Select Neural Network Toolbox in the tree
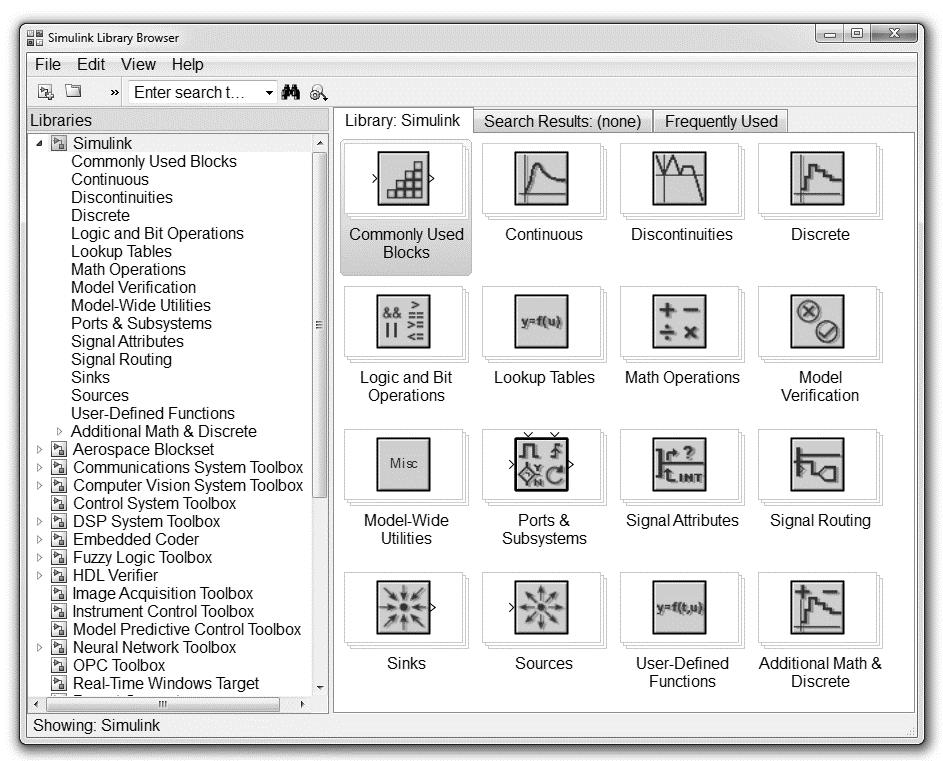 [155, 647]
